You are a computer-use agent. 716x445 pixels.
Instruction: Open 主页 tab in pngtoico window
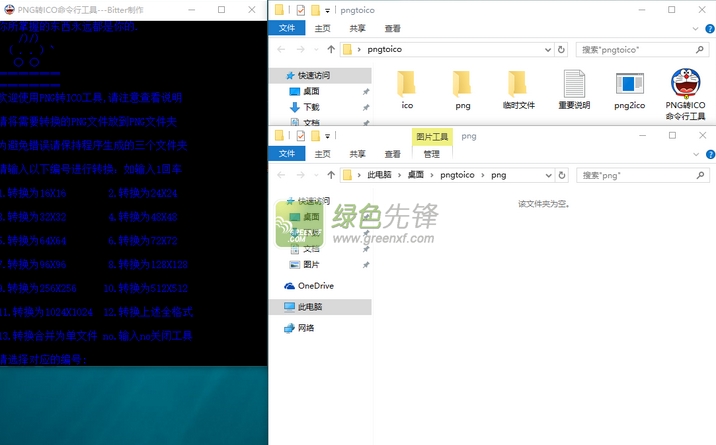pos(322,28)
